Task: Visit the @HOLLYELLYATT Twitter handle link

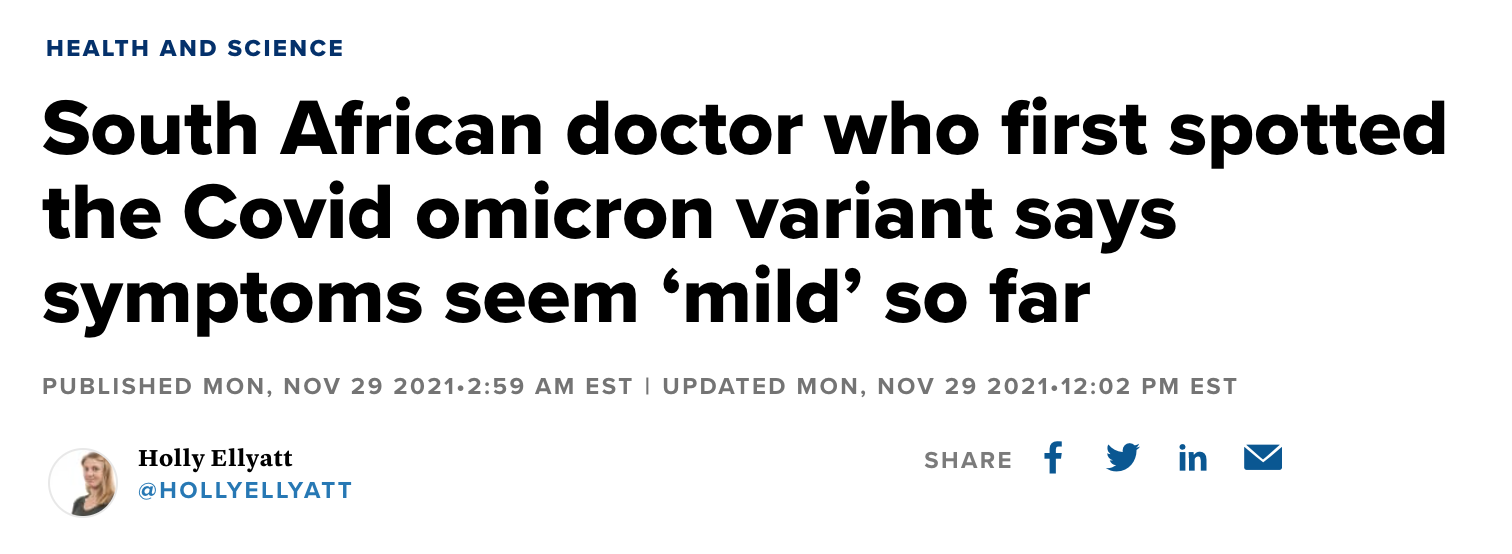Action: (245, 491)
